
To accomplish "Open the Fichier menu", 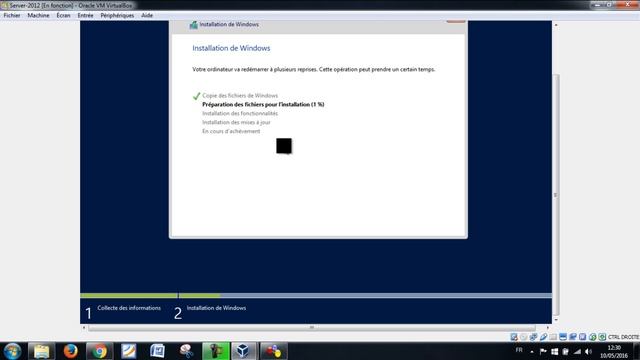I will [11, 15].
